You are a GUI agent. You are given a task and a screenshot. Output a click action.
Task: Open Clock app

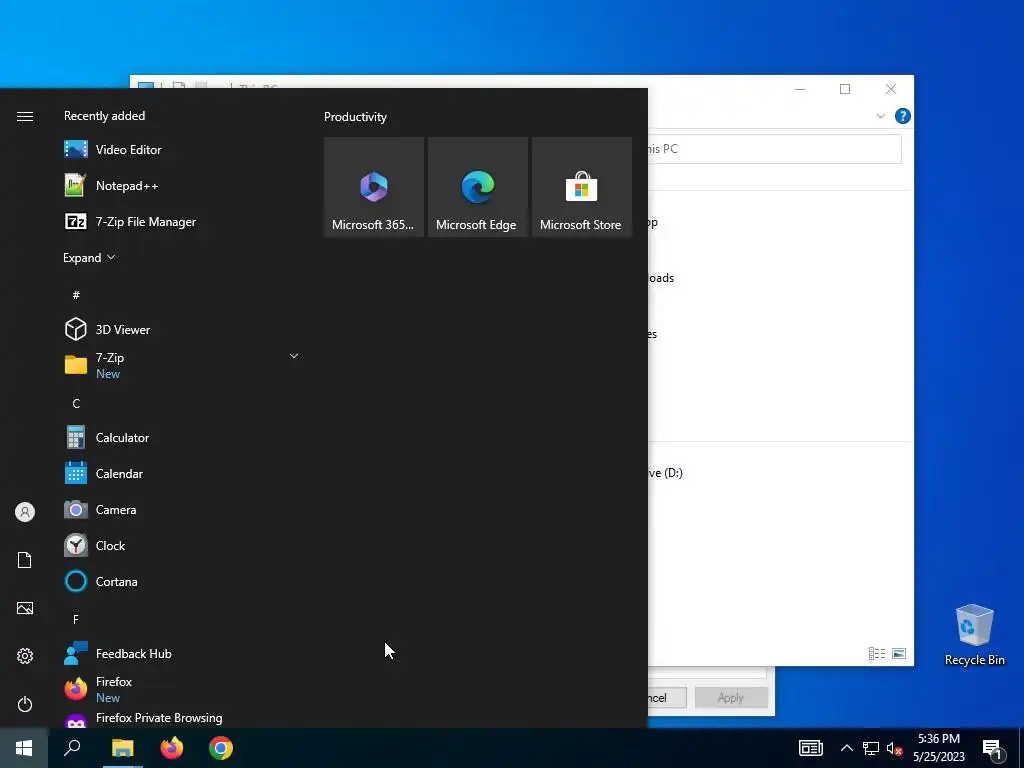pyautogui.click(x=182, y=545)
